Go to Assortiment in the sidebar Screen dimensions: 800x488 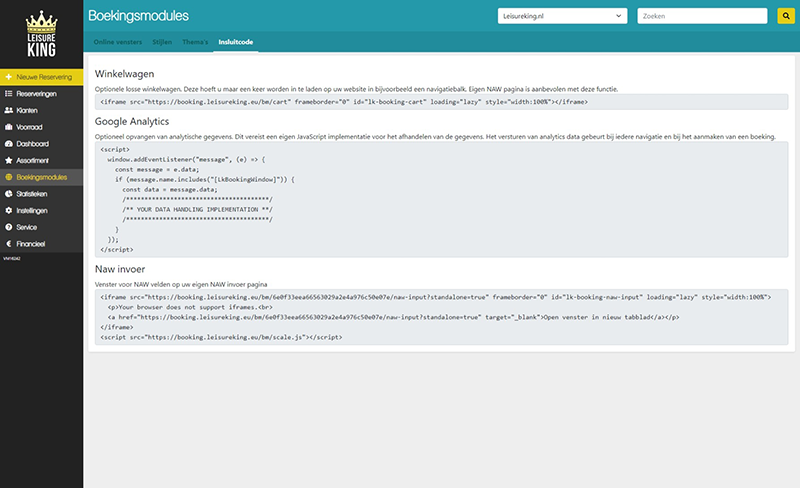click(41, 160)
